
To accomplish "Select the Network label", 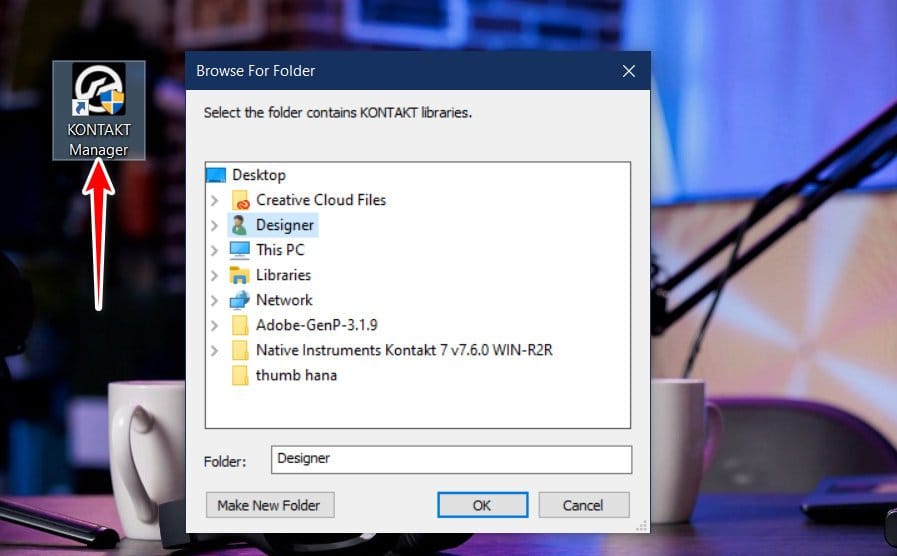I will (x=284, y=300).
